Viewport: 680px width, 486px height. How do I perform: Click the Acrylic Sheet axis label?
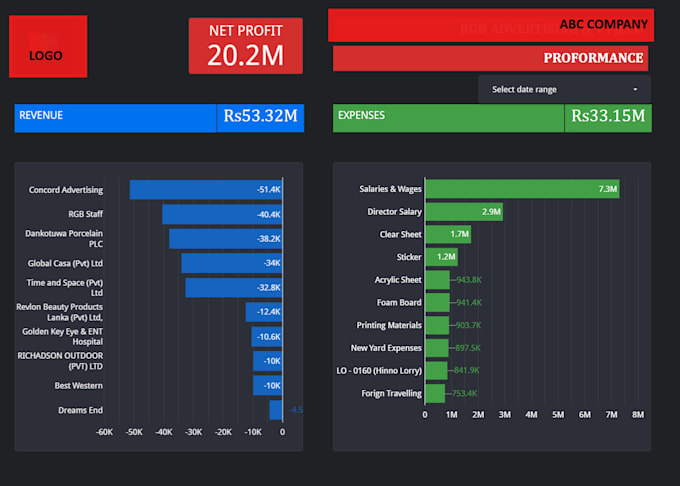(x=398, y=280)
